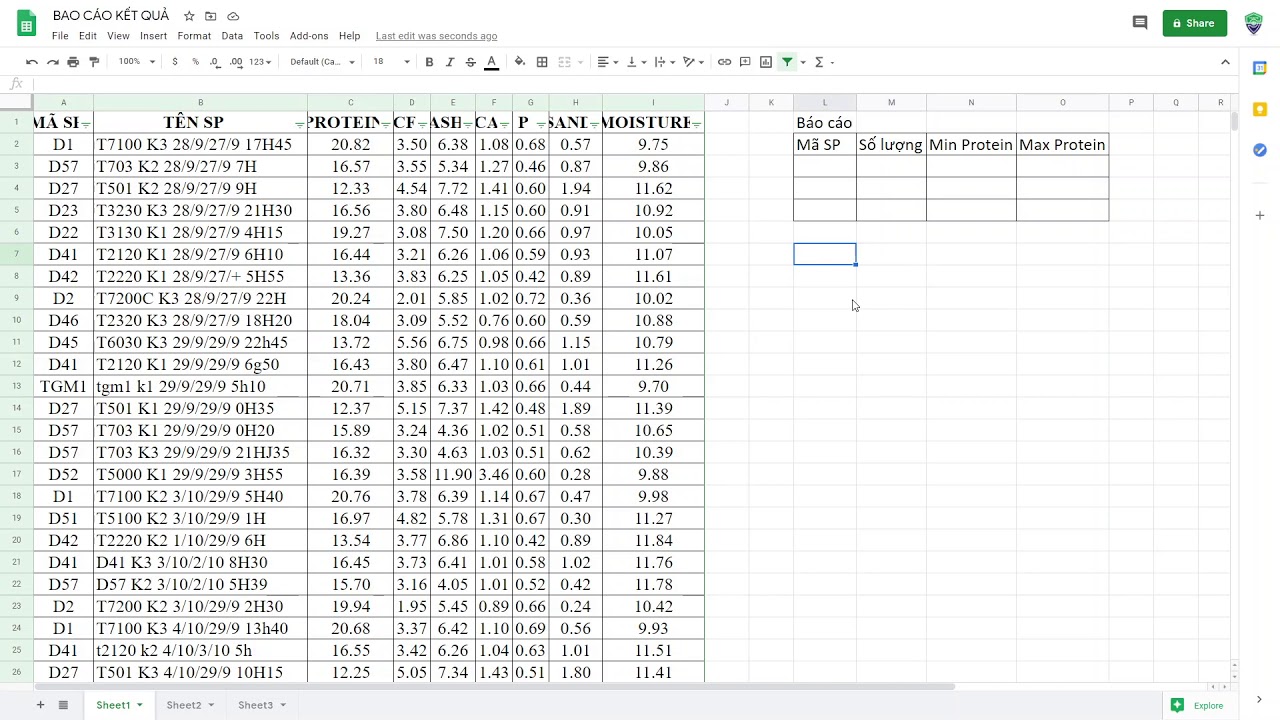Click the Move to folder icon
Screen dimensions: 1280x720
pos(211,16)
